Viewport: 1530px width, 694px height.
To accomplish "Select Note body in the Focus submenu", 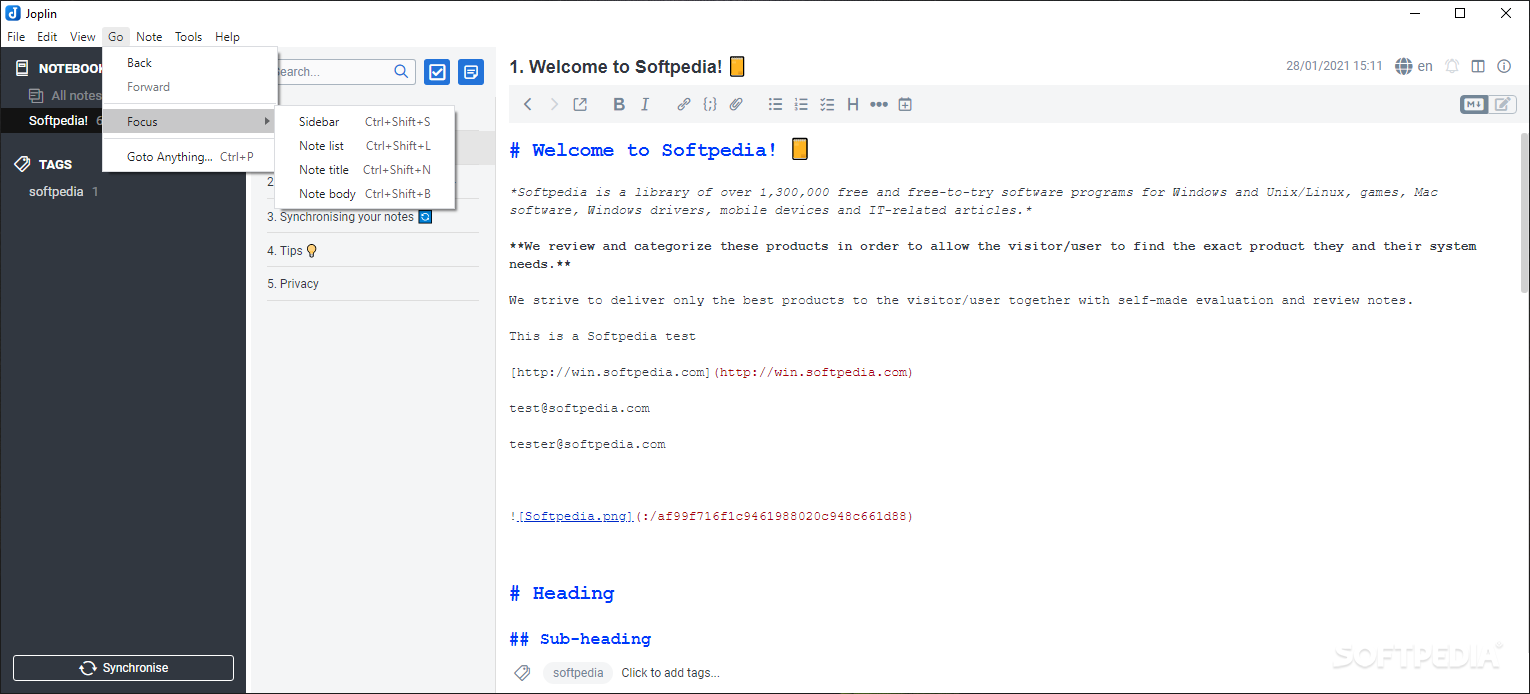I will pos(365,194).
